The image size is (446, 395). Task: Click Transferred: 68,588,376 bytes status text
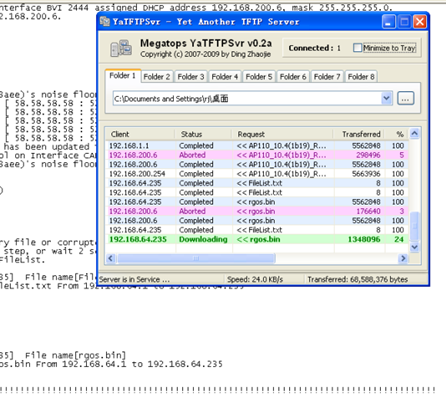coord(357,280)
